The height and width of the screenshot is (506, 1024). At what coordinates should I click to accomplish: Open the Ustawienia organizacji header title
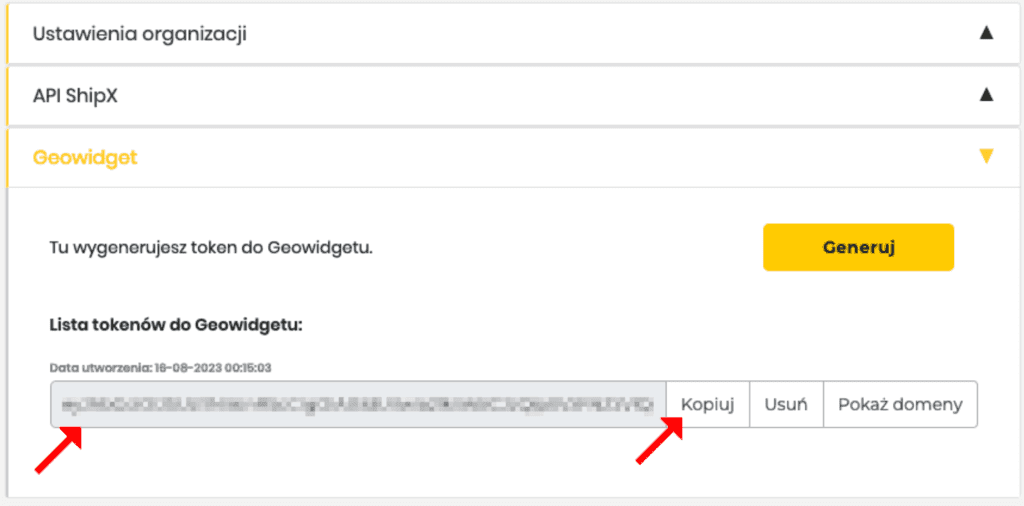pos(140,34)
